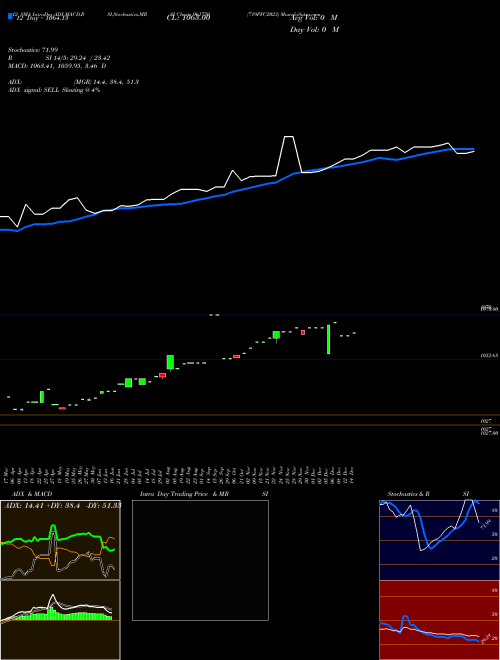Viewport: 500px width, 660px height.
Task: Click the 'ADX: (MGR) 14.4, 38.4, 51.3' line
Action: [x=74, y=82]
